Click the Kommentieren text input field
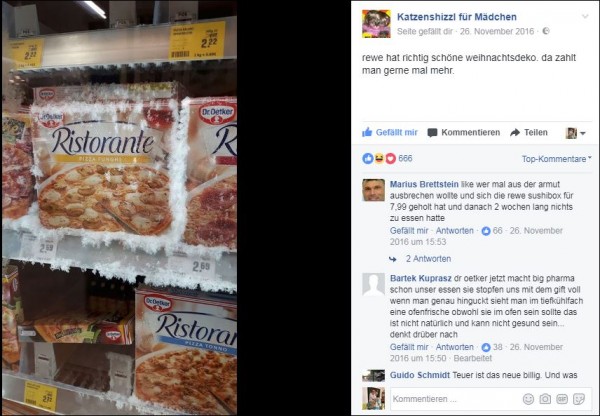 coord(455,399)
